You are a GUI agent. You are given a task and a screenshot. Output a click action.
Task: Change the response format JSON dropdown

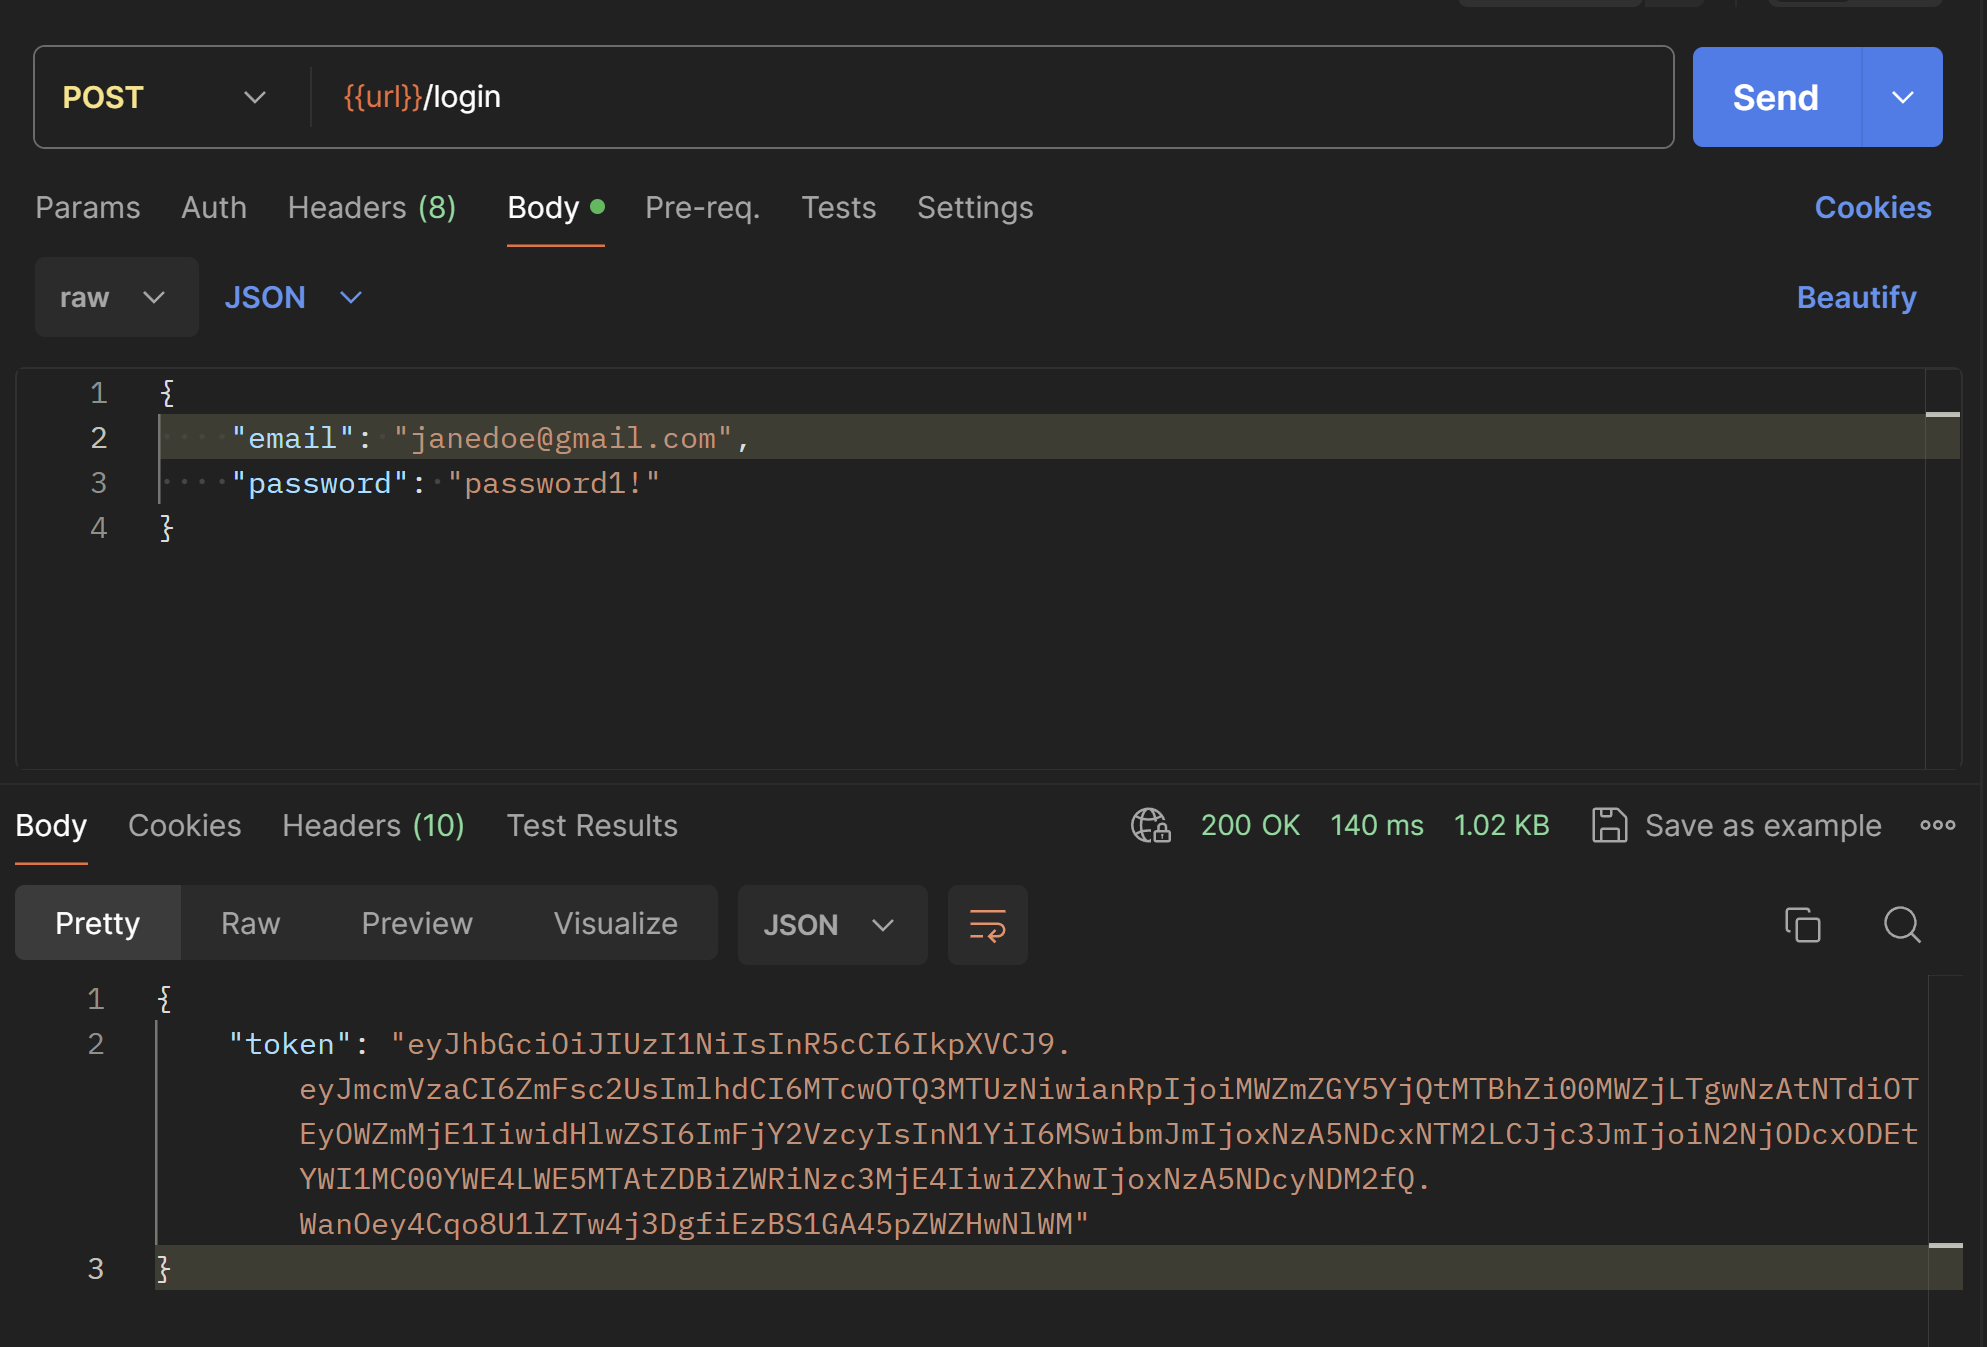(x=831, y=925)
